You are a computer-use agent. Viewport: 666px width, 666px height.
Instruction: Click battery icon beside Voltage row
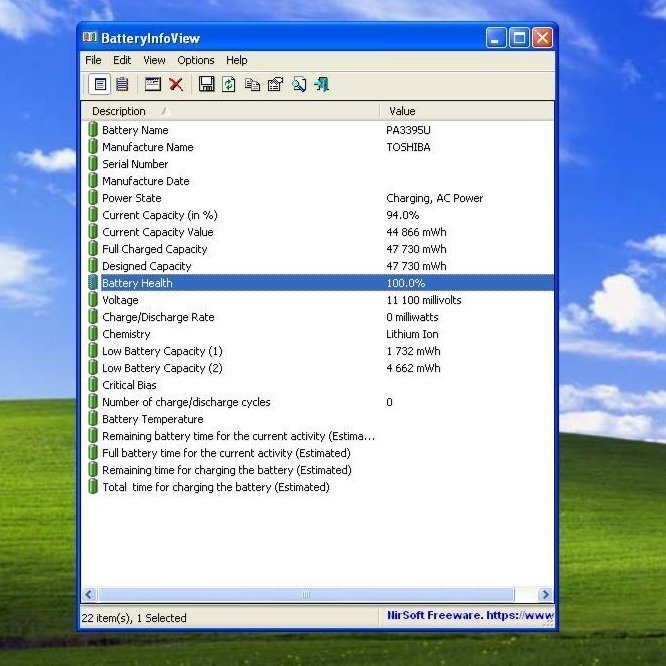click(93, 299)
